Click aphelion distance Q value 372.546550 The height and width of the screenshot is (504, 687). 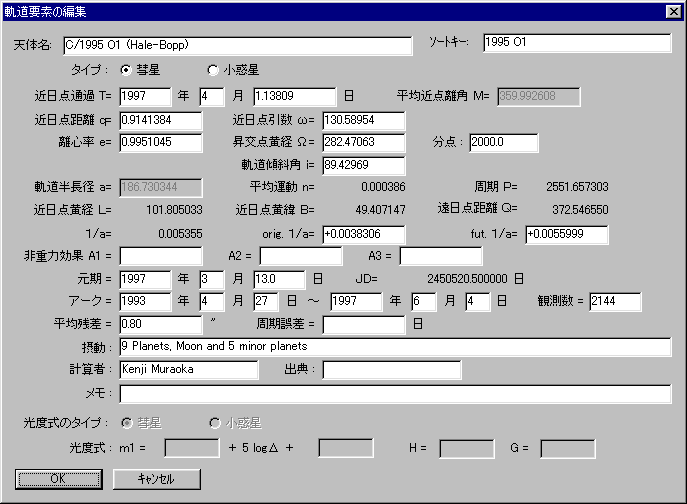click(x=580, y=210)
